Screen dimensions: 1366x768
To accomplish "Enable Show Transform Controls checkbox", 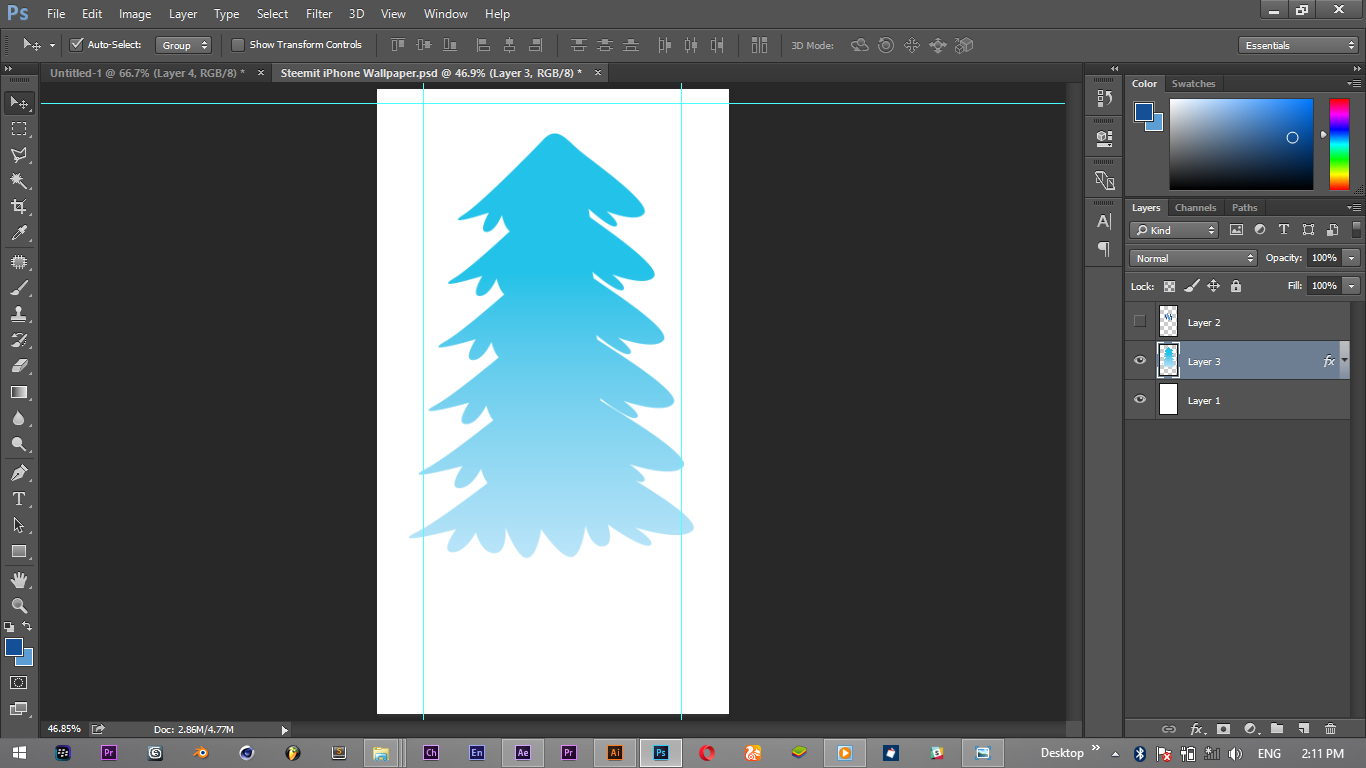I will (x=238, y=45).
